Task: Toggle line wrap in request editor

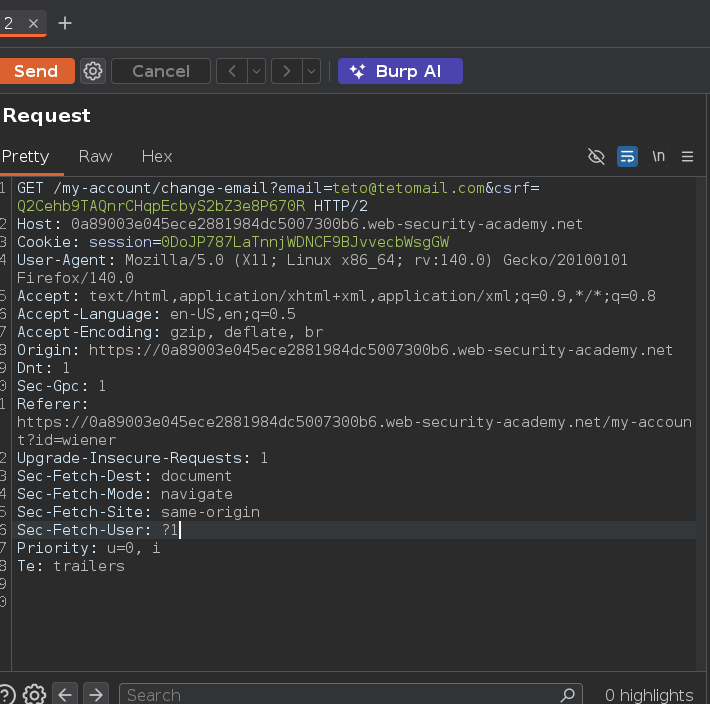Action: (x=628, y=157)
